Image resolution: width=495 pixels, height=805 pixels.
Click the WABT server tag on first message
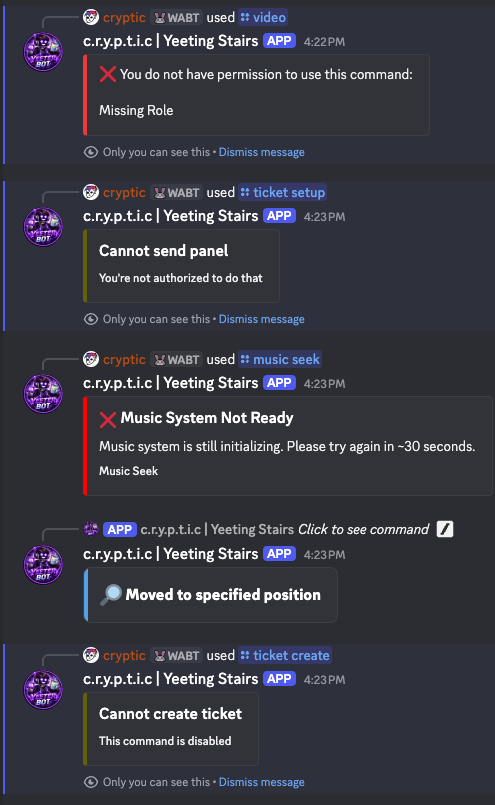point(177,17)
